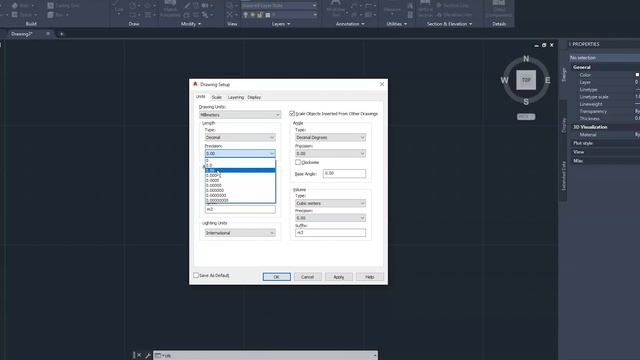This screenshot has width=640, height=360.
Task: Enable Save As Default checkbox
Action: 196,276
